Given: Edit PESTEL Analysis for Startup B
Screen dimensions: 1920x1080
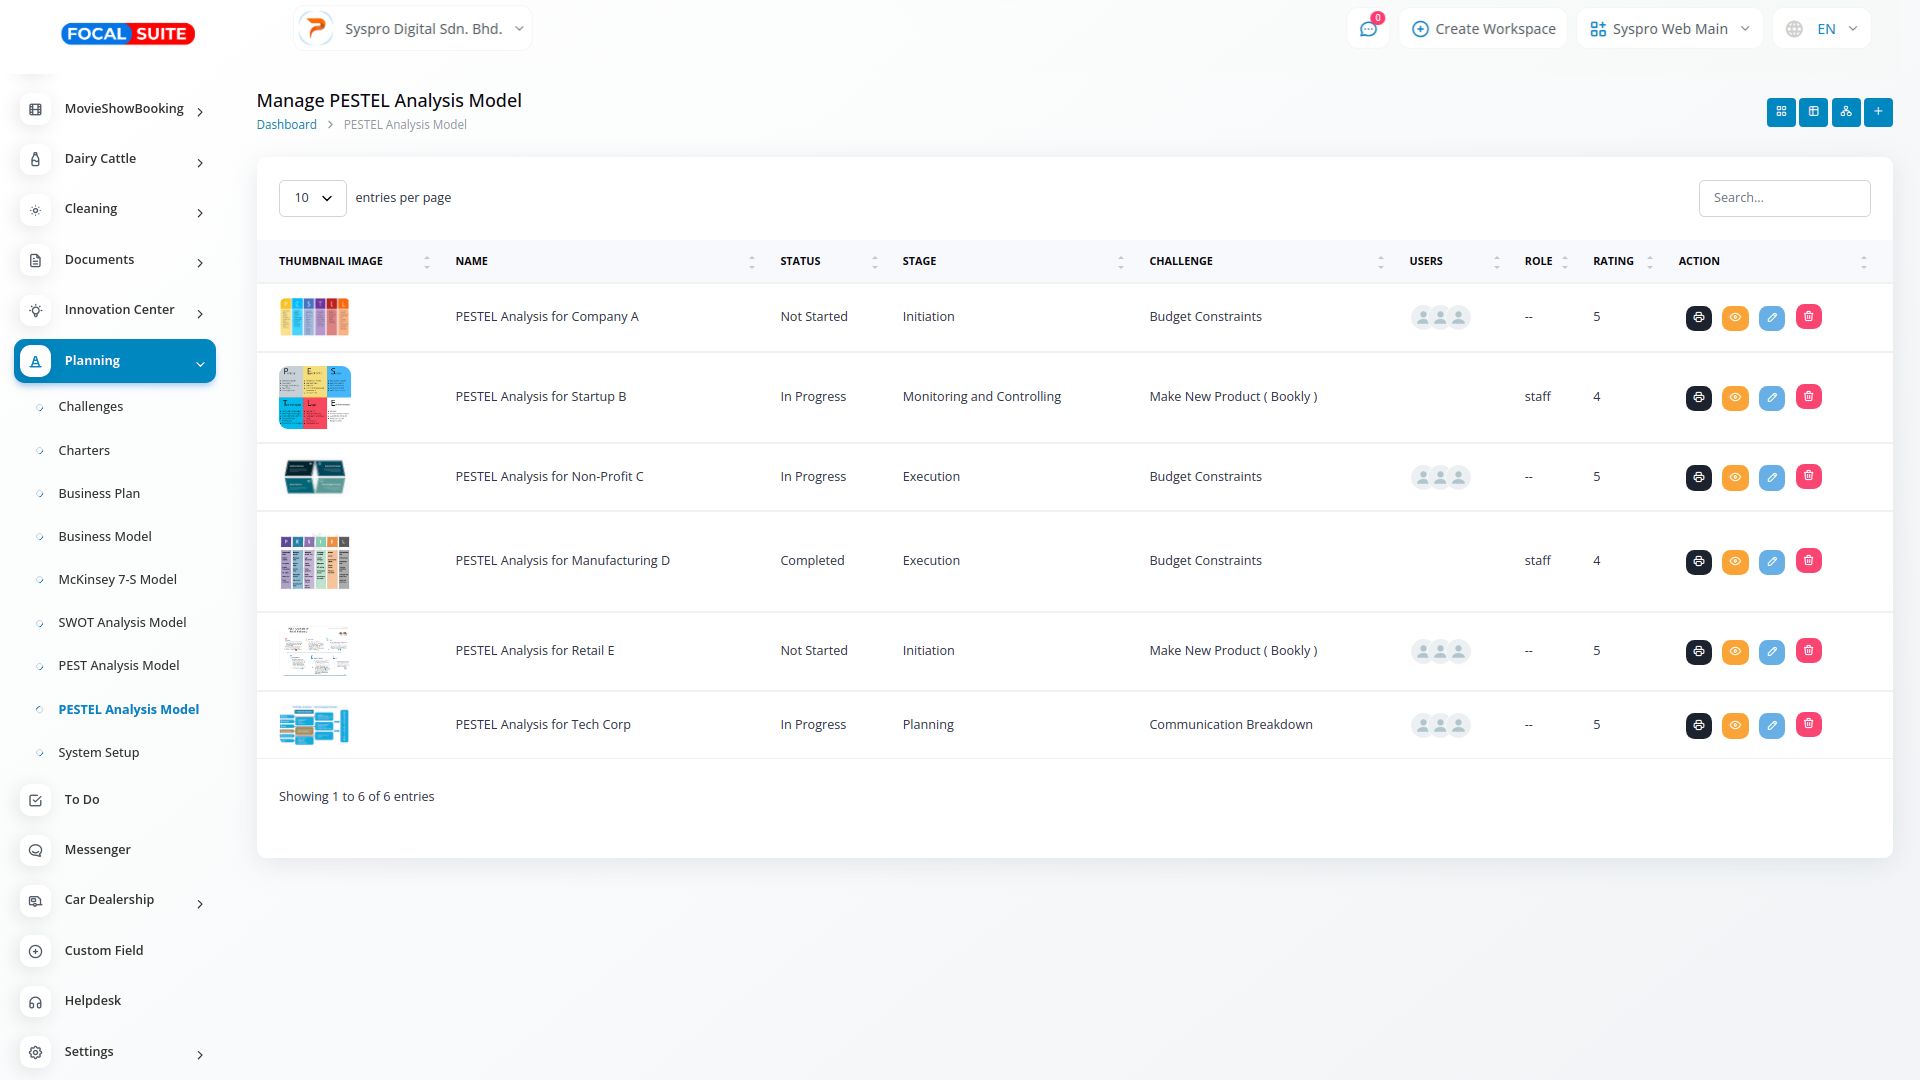Looking at the screenshot, I should click(1771, 398).
